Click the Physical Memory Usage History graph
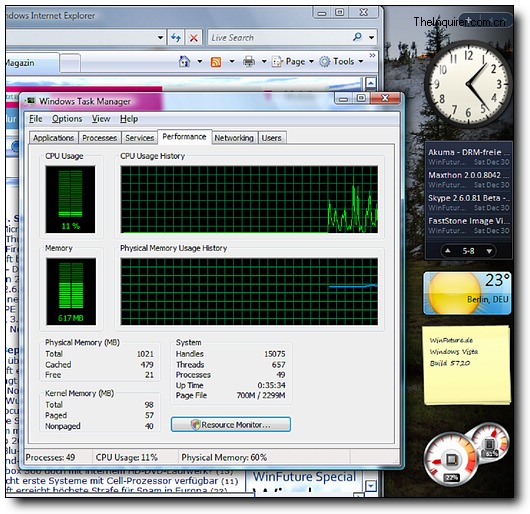The width and height of the screenshot is (530, 514). tap(249, 291)
